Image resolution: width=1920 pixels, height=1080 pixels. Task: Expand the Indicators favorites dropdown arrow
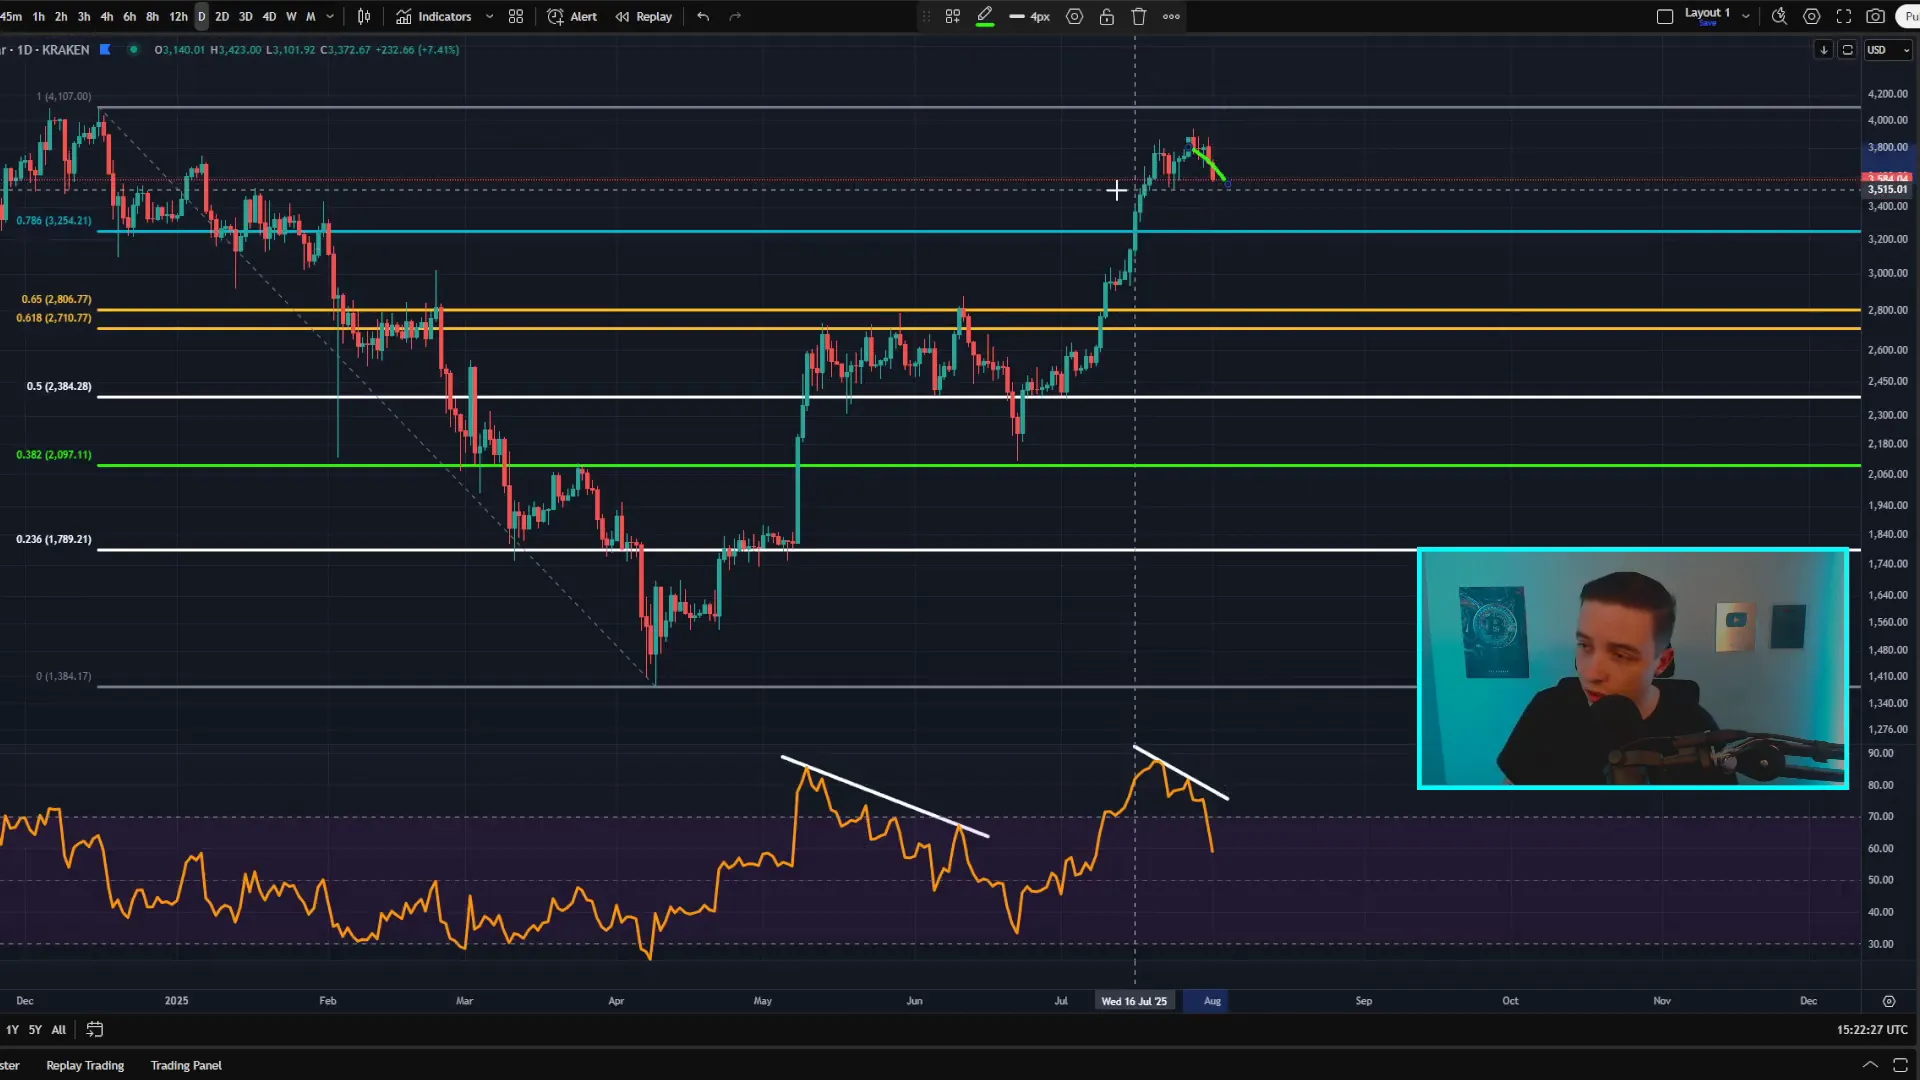489,17
